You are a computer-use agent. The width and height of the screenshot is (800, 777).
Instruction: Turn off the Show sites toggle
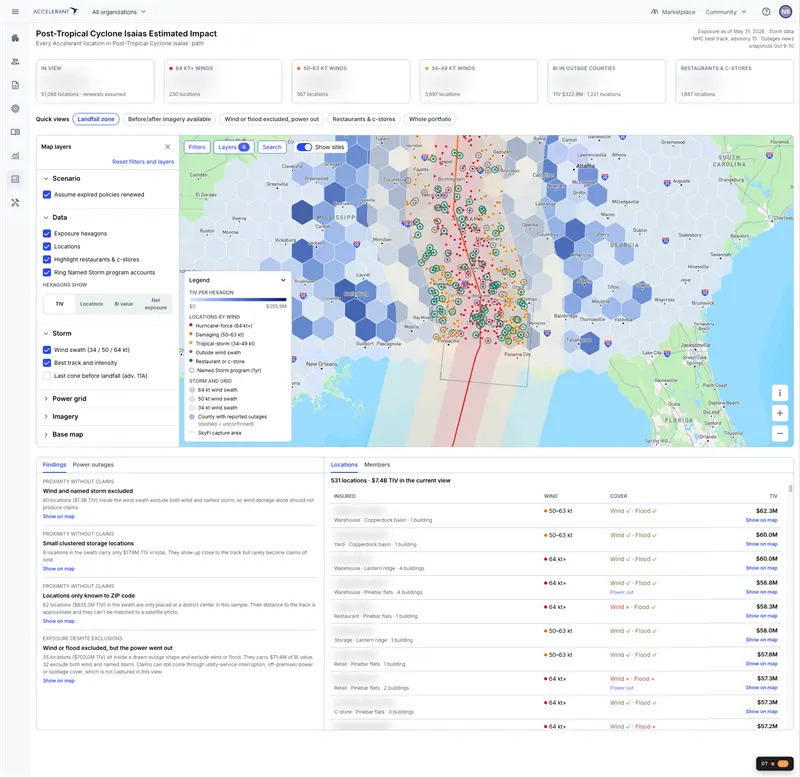click(x=304, y=147)
